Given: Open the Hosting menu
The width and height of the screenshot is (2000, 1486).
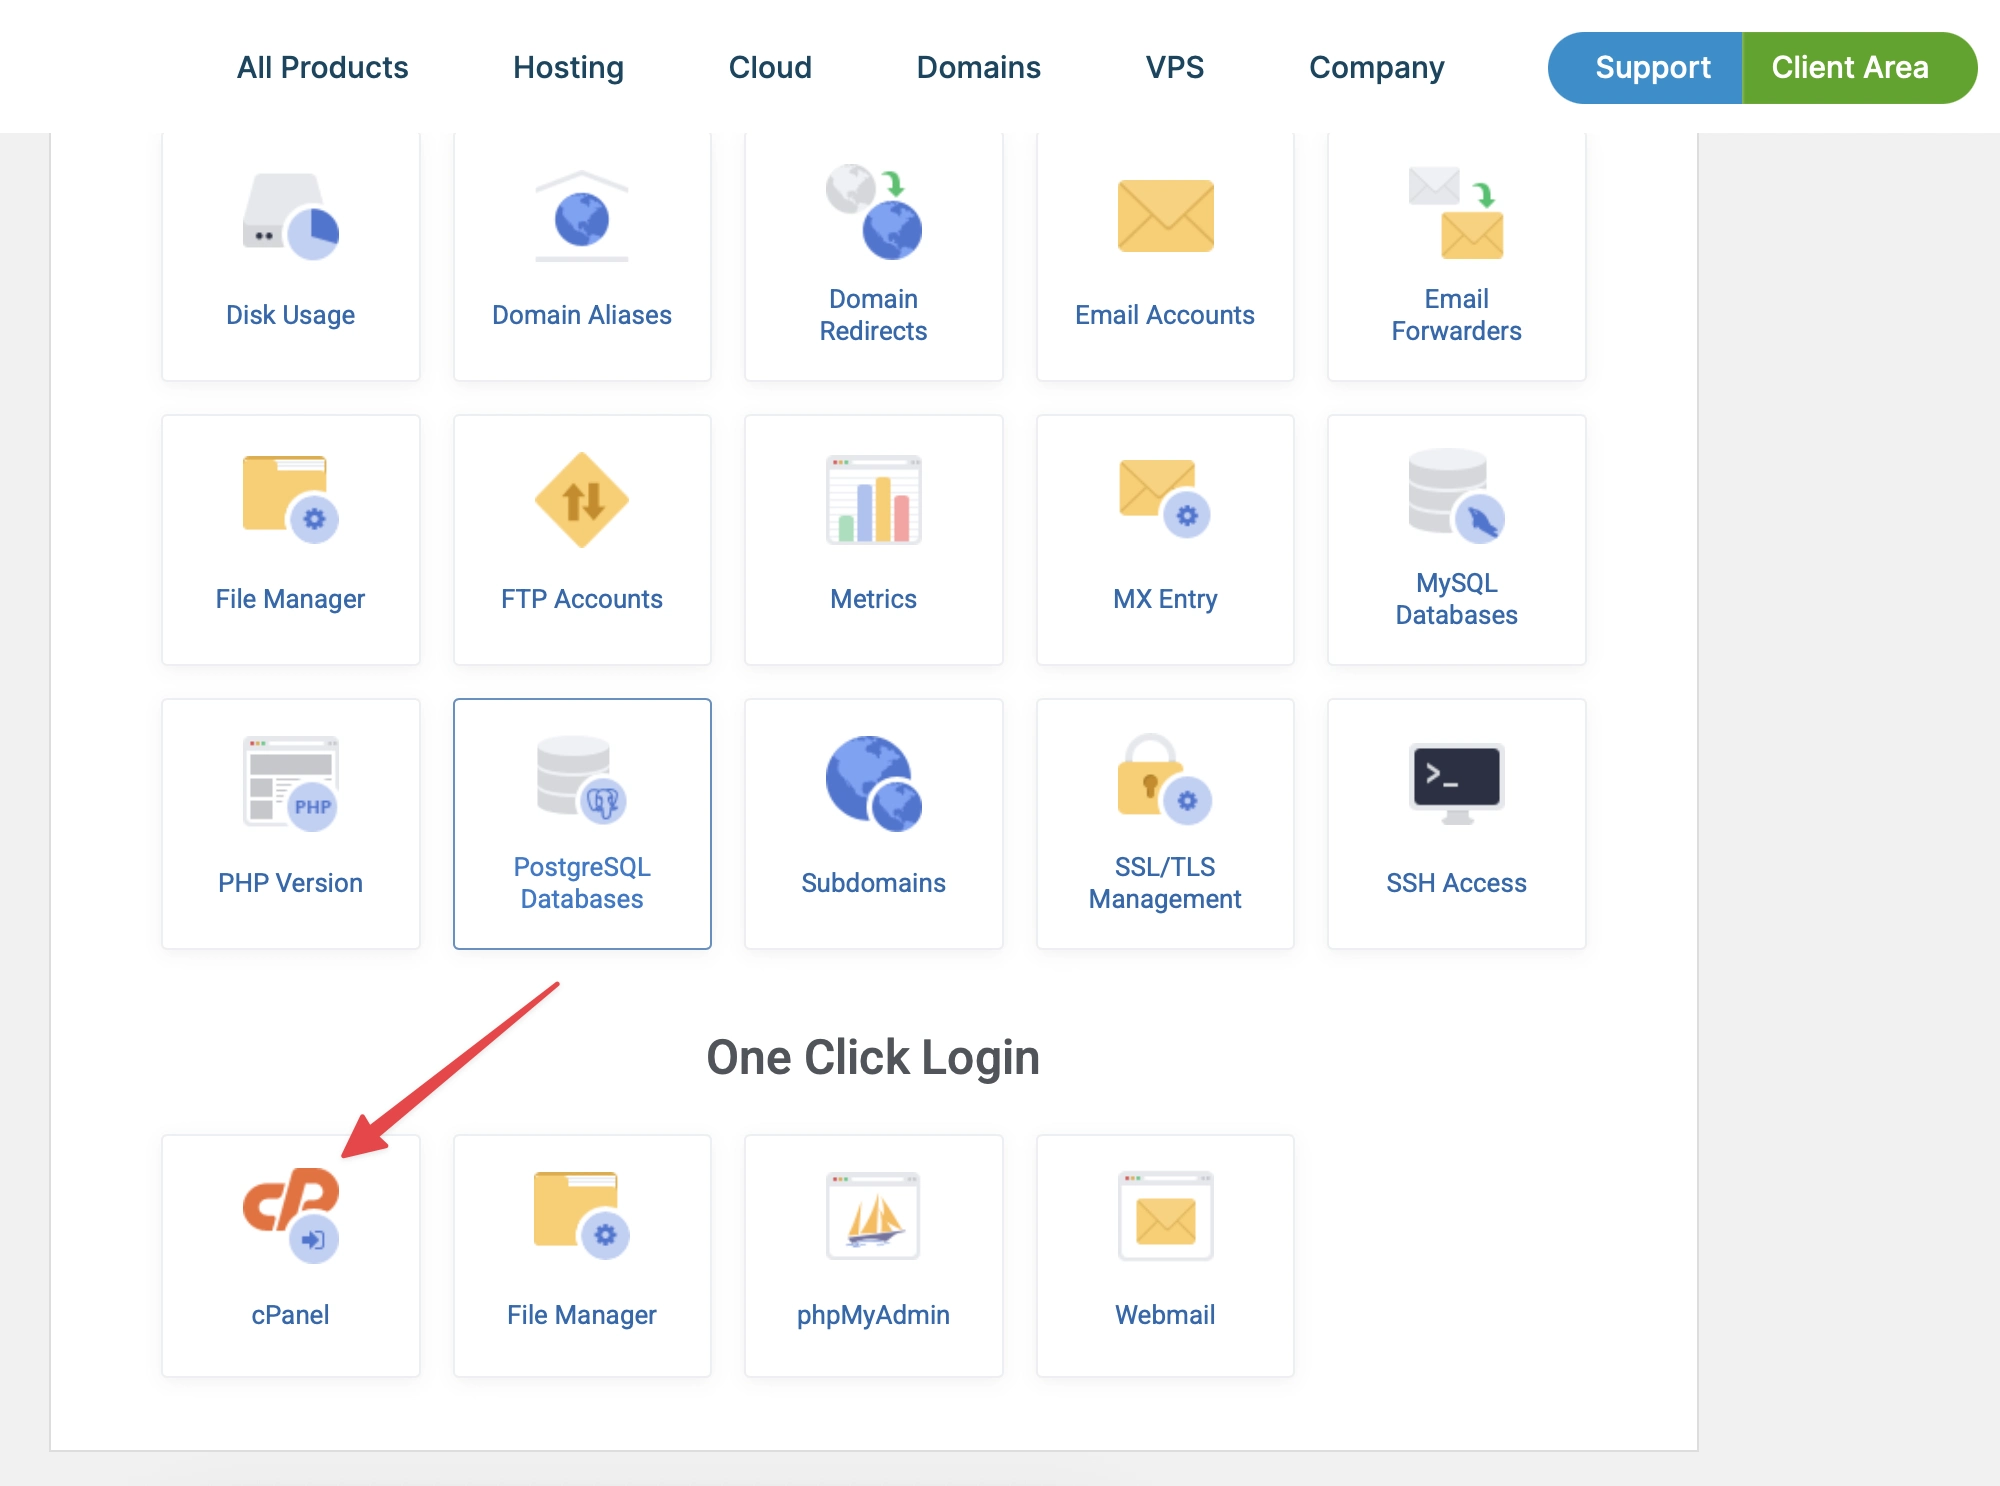Looking at the screenshot, I should pyautogui.click(x=568, y=67).
